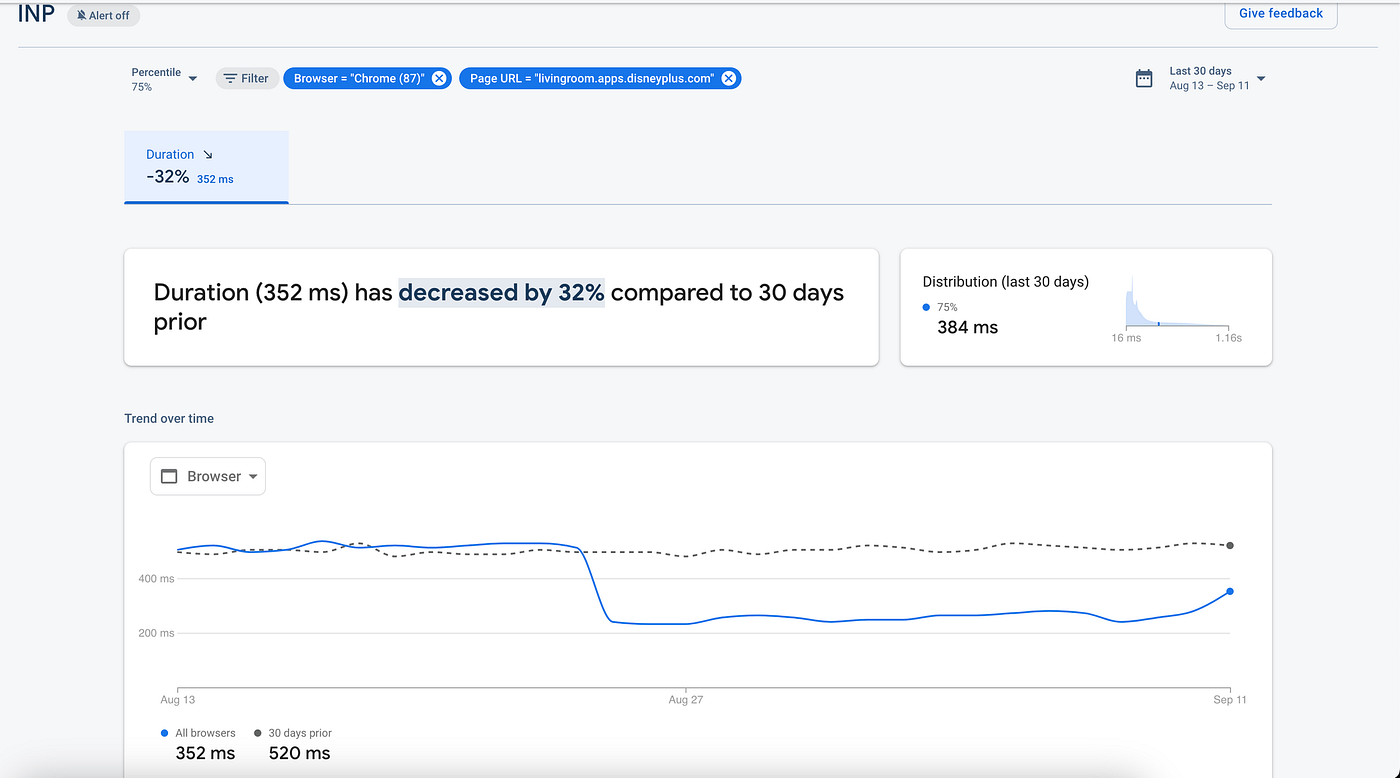
Task: Open the Browser dropdown in trend chart
Action: (208, 477)
